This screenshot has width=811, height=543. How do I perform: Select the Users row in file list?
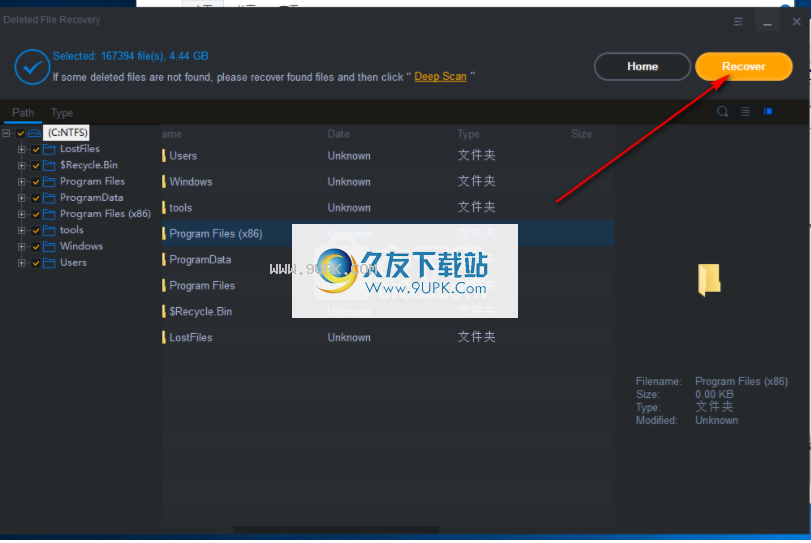(388, 156)
